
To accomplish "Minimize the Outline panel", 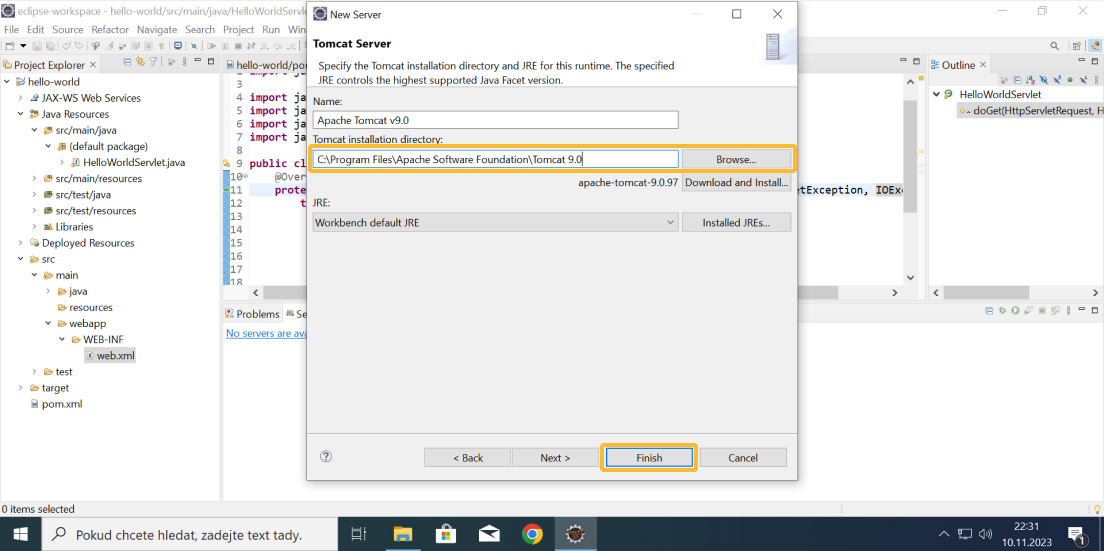I will (1081, 60).
